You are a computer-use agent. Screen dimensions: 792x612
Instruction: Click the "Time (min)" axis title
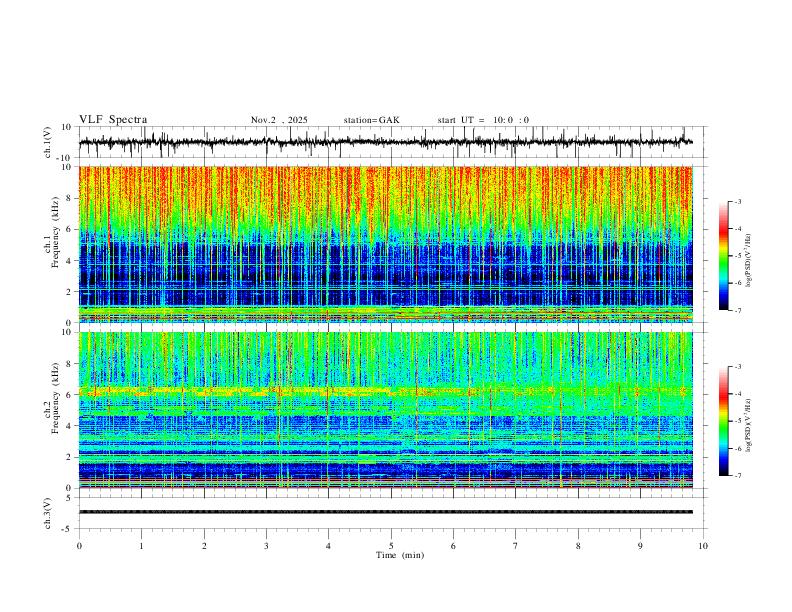coord(400,555)
